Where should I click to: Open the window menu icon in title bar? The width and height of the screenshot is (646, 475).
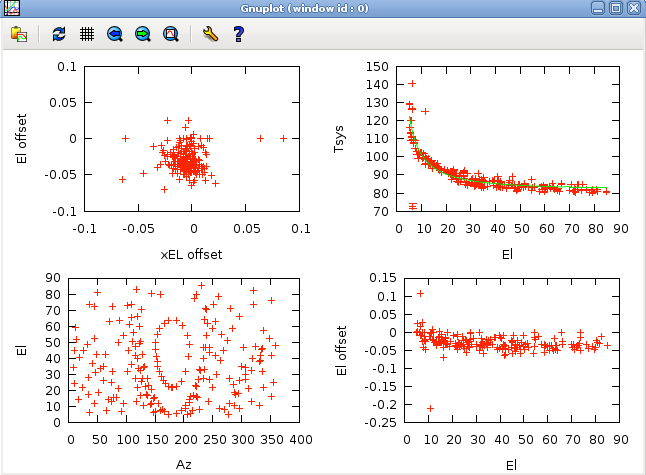[11, 8]
